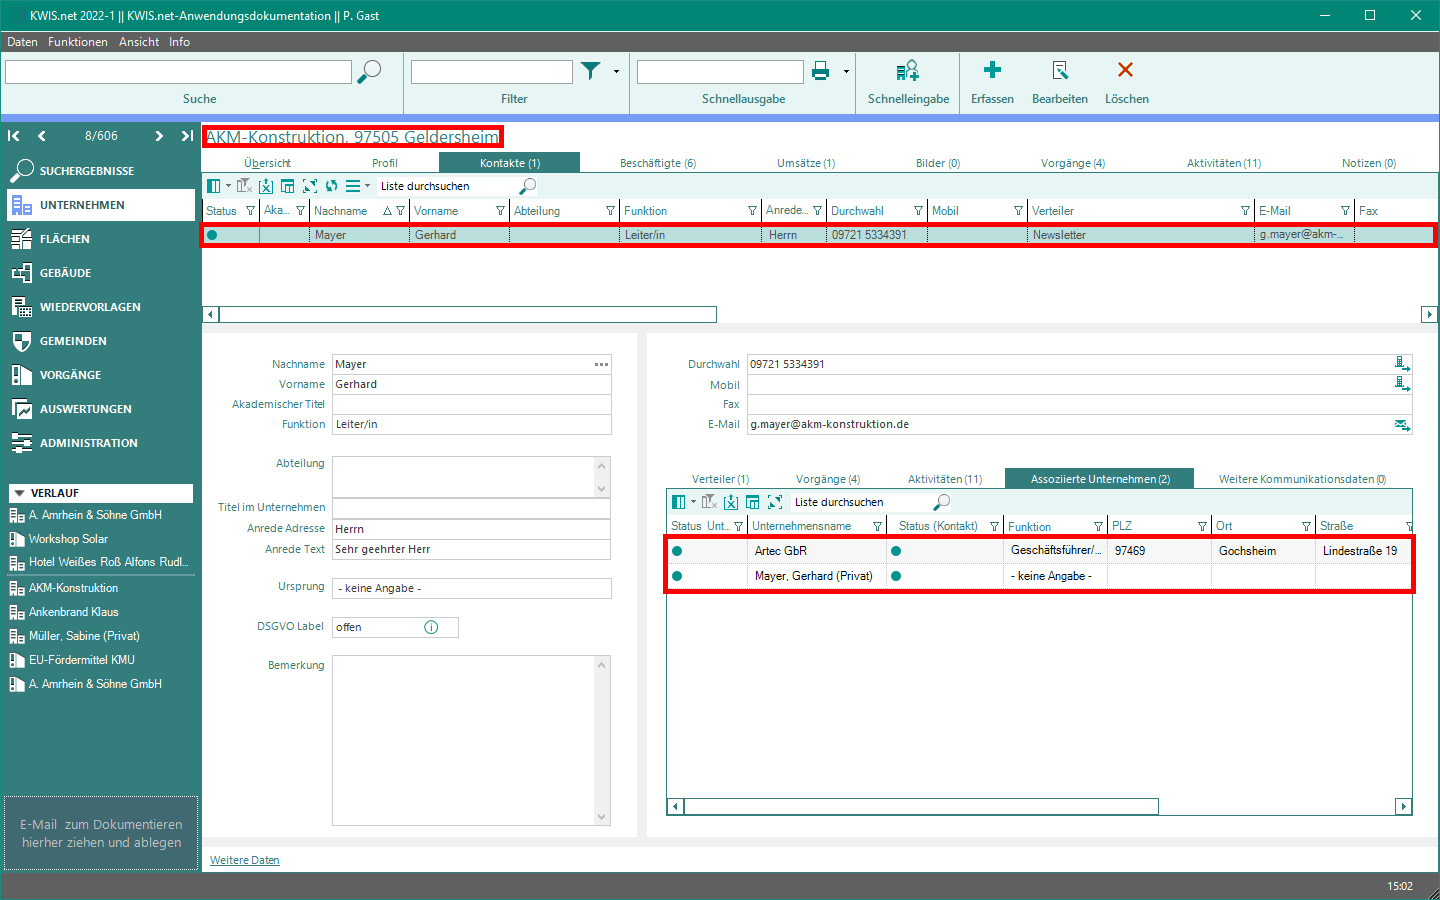The image size is (1440, 900).
Task: Click the main Suche input field
Action: [x=178, y=72]
